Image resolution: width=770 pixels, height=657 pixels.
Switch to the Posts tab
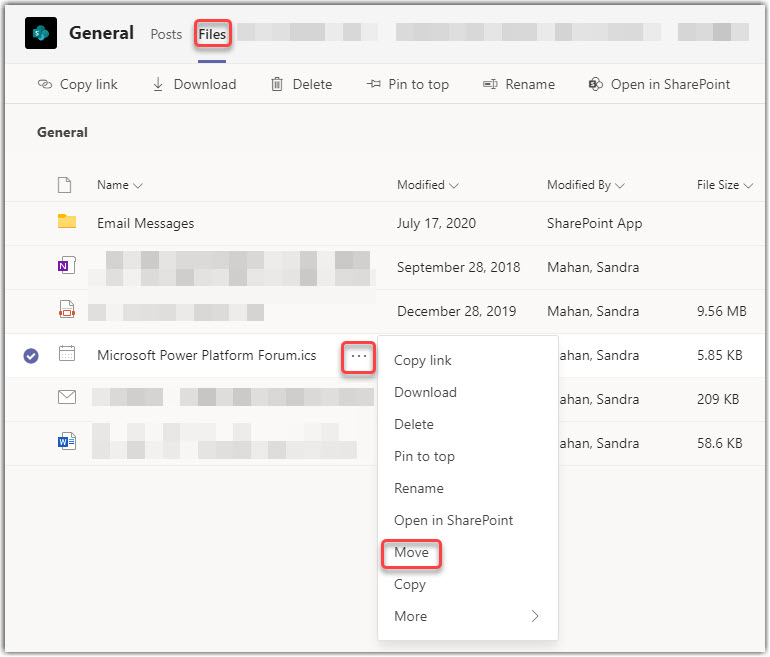point(166,34)
